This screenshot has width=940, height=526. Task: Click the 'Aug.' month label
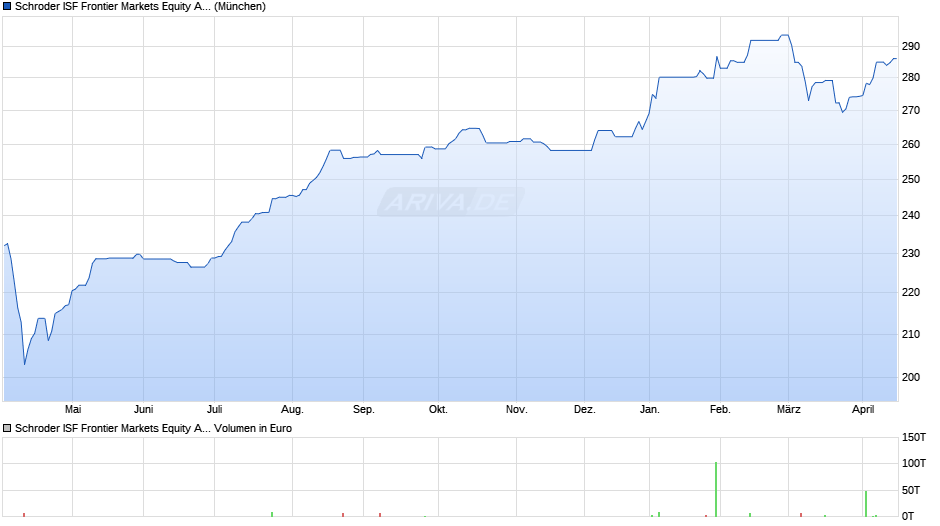pos(293,410)
